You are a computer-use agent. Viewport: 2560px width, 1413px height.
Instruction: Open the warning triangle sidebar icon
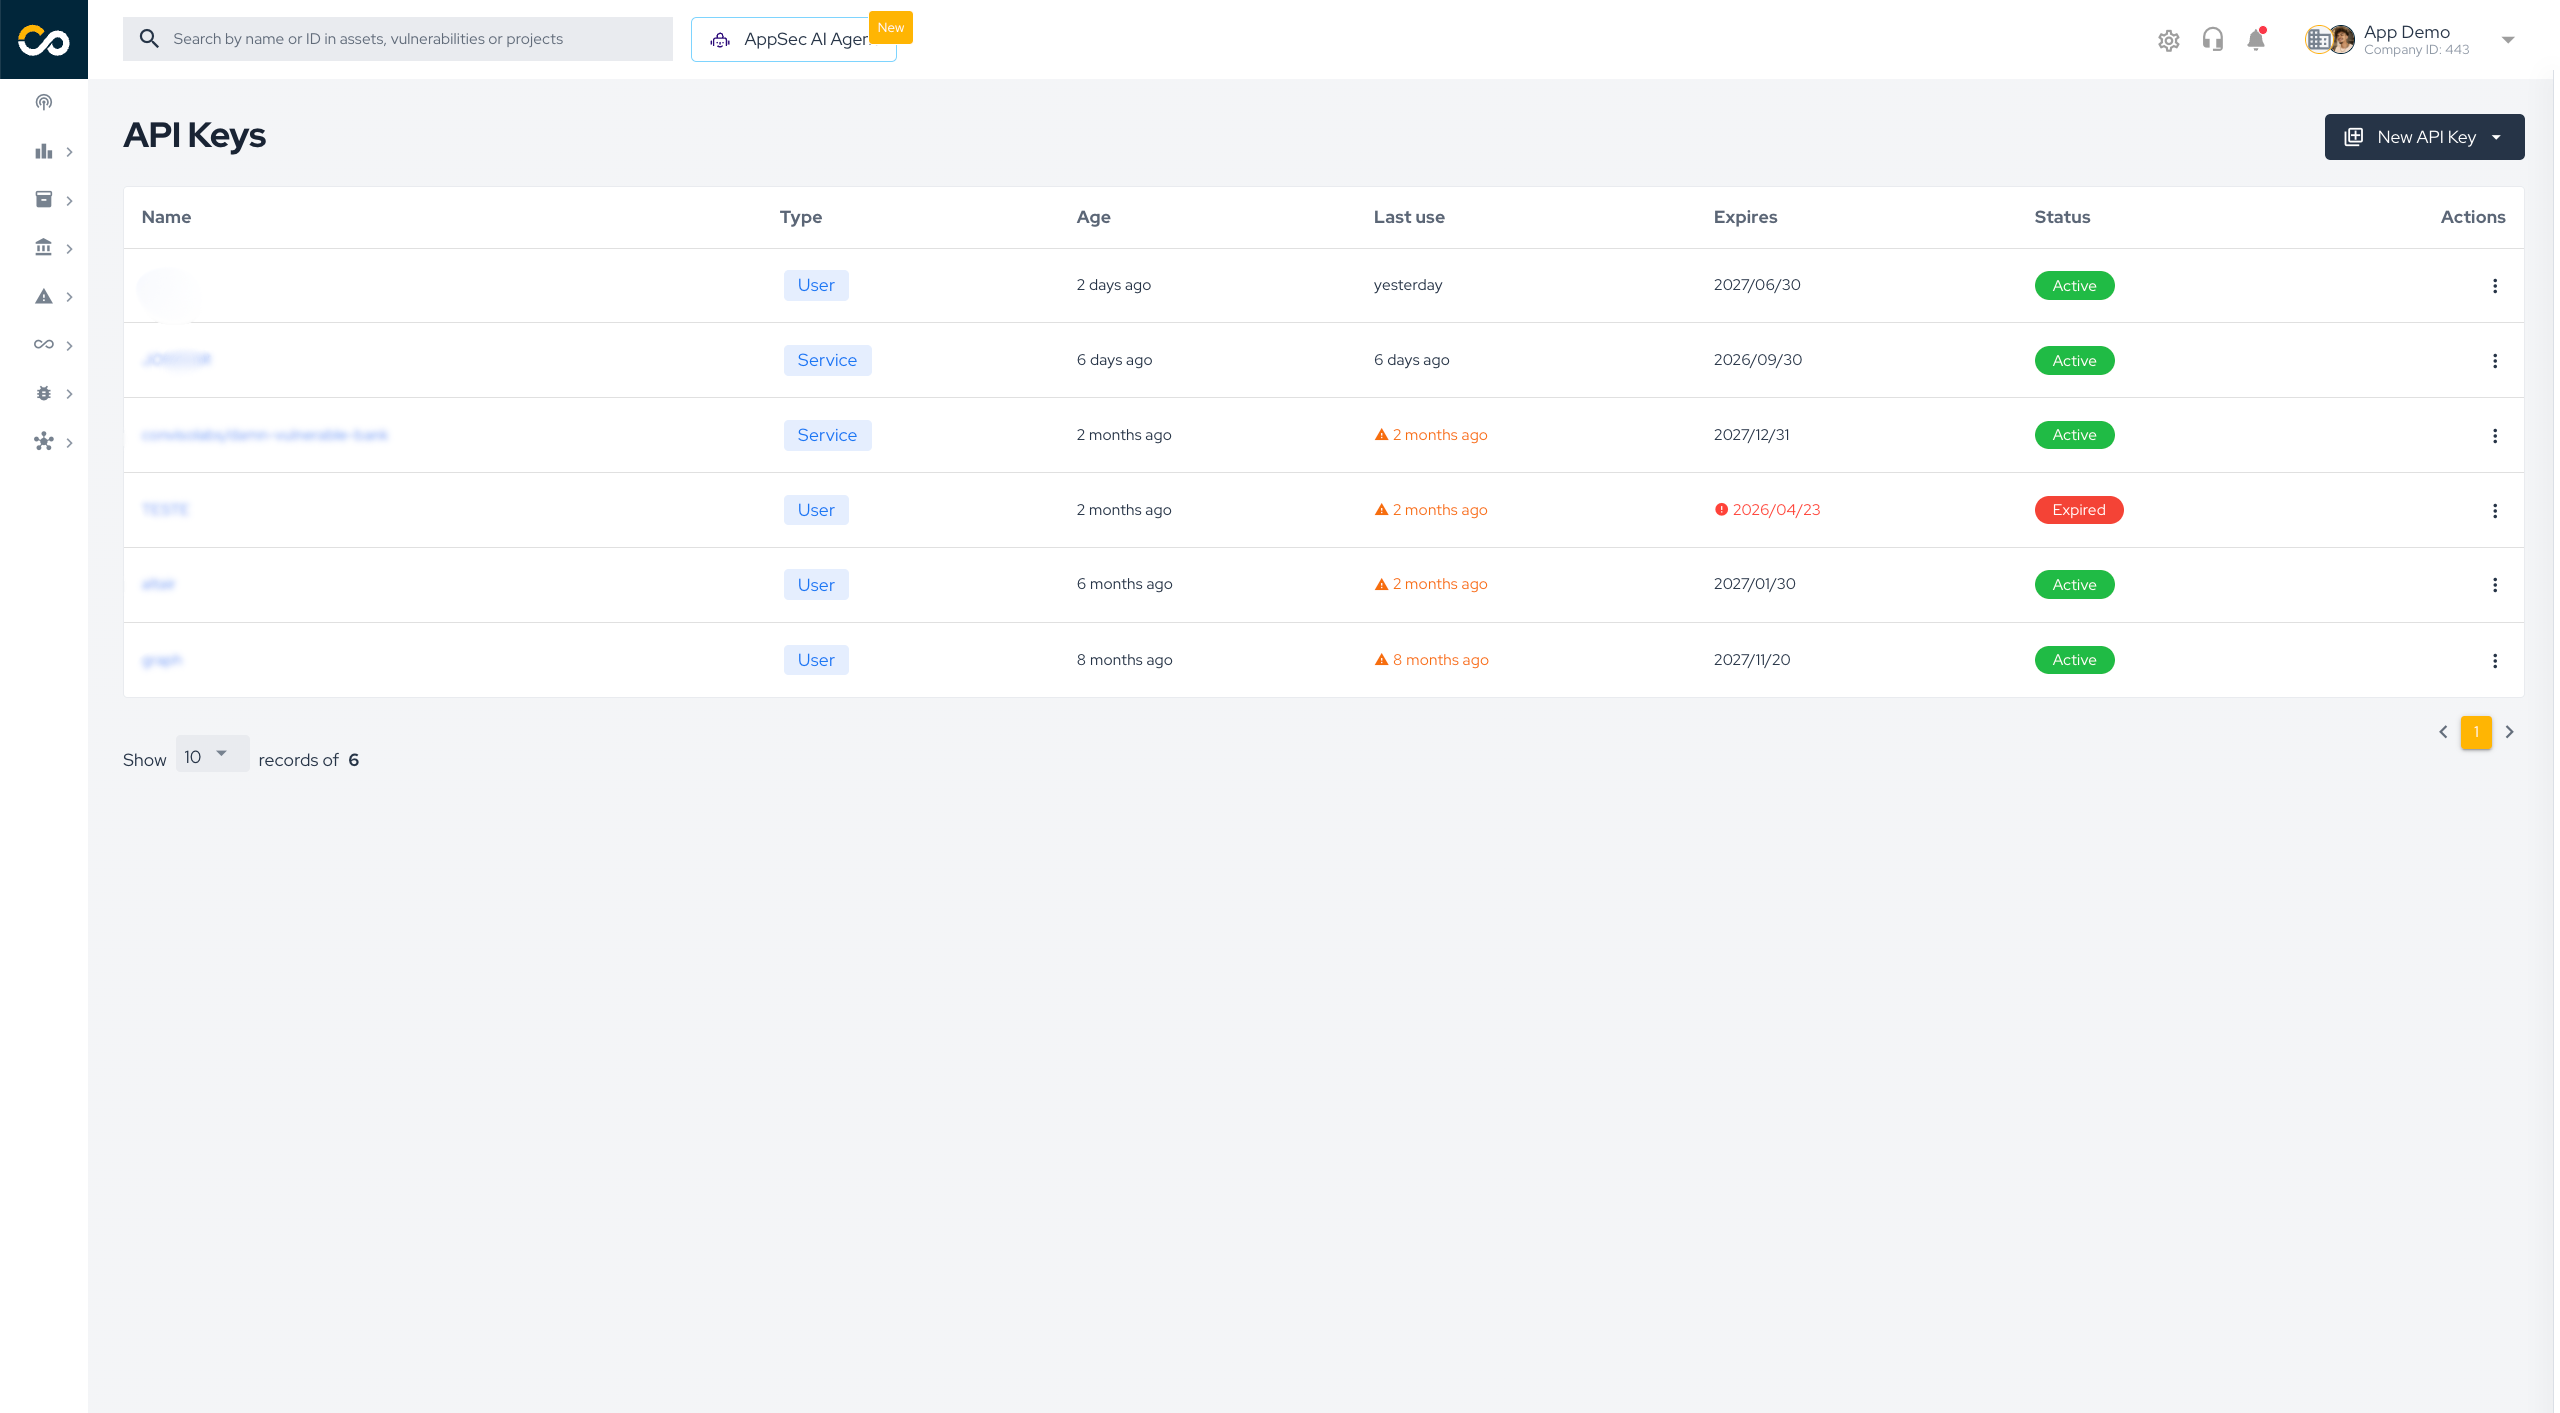44,297
